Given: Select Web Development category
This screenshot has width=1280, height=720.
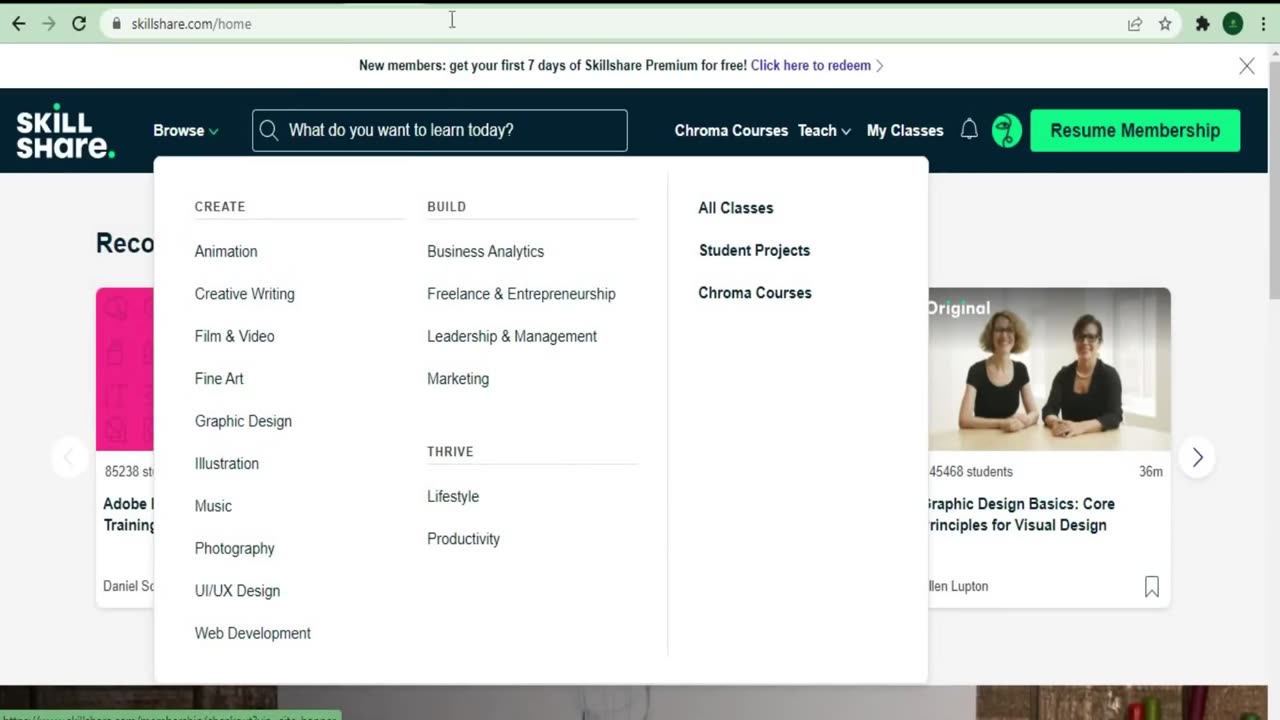Looking at the screenshot, I should [x=253, y=633].
